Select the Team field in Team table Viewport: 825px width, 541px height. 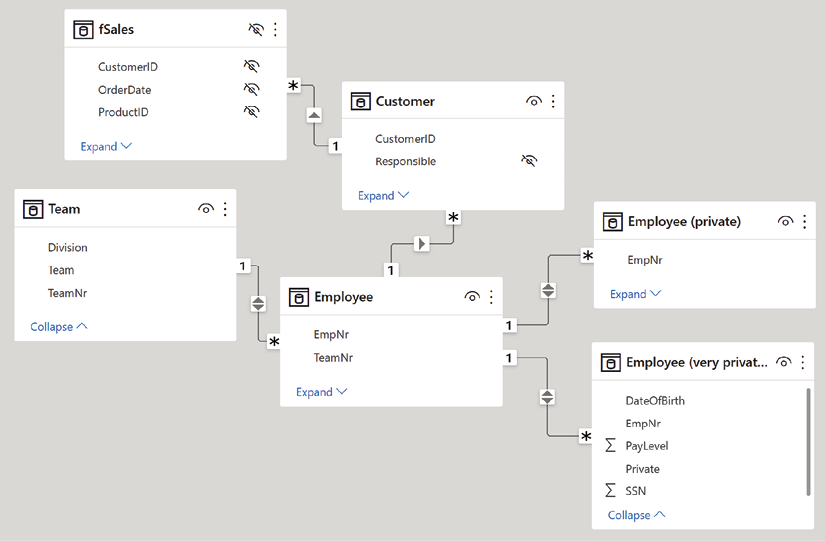coord(61,270)
